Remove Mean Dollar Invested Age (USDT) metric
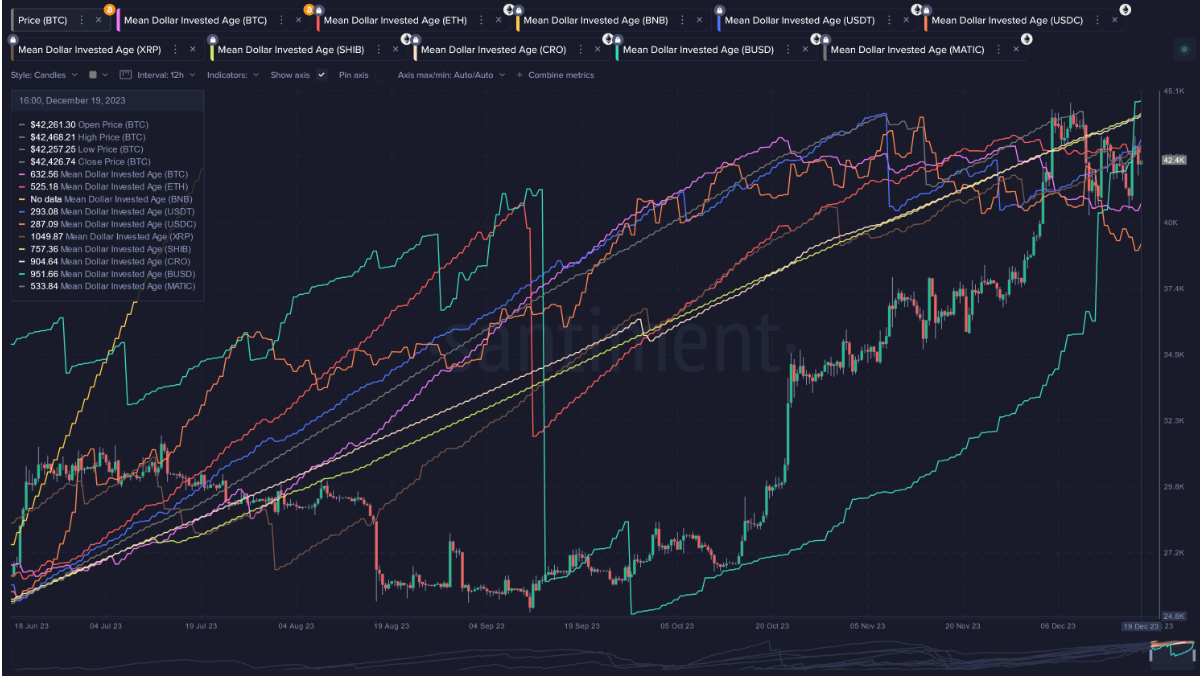1200x676 pixels. click(906, 20)
